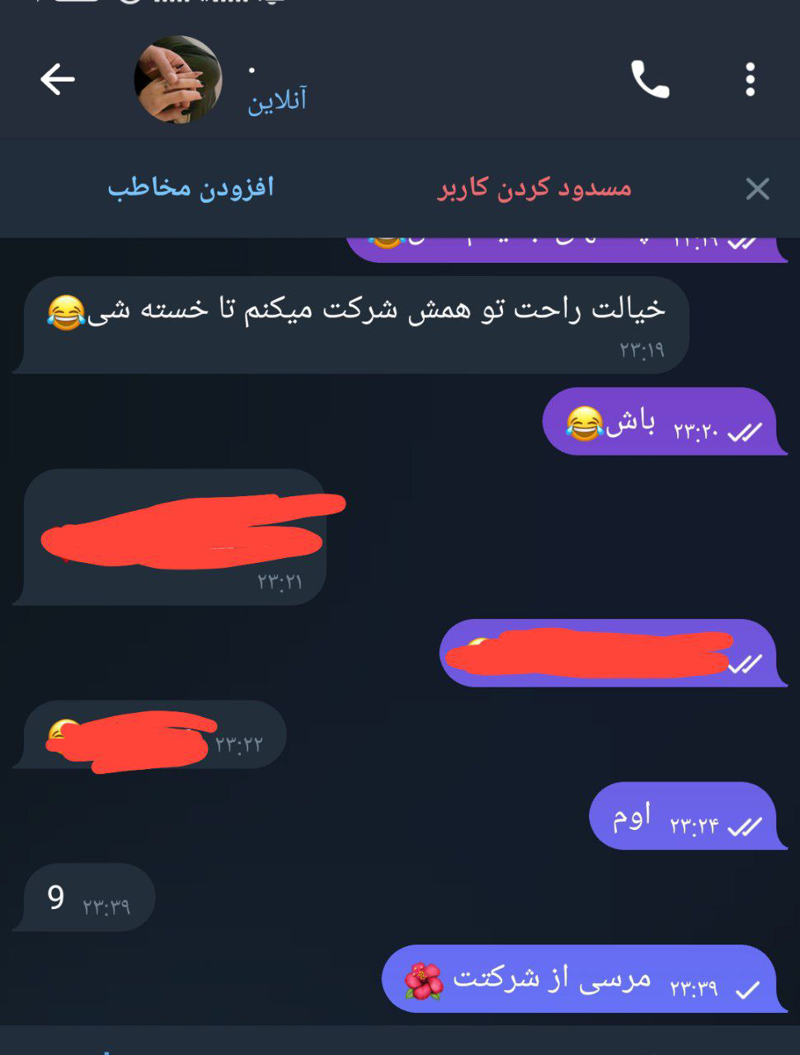Tap the back arrow icon

point(57,79)
